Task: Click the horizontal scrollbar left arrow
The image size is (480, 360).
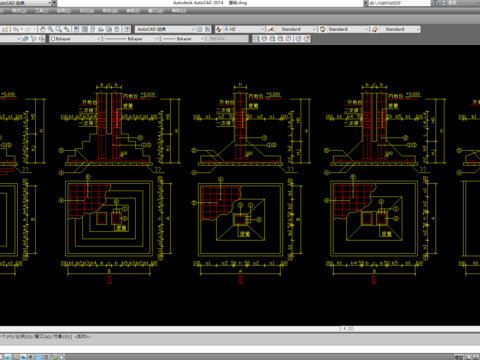Action: coord(345,329)
